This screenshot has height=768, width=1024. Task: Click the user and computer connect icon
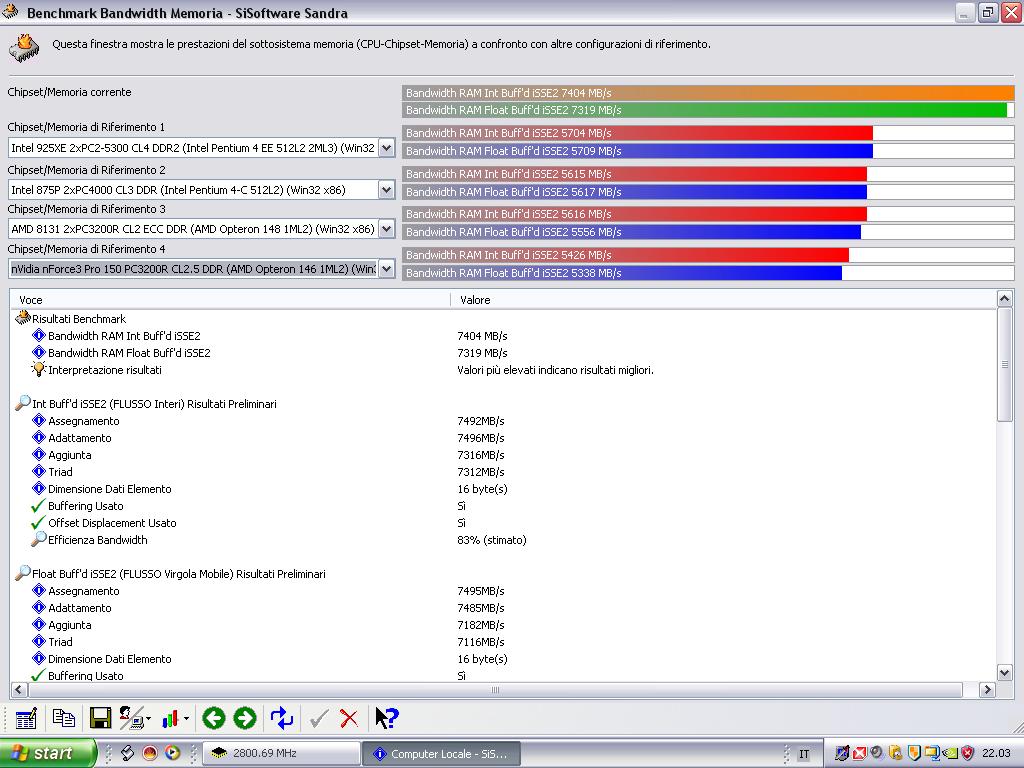click(x=132, y=718)
